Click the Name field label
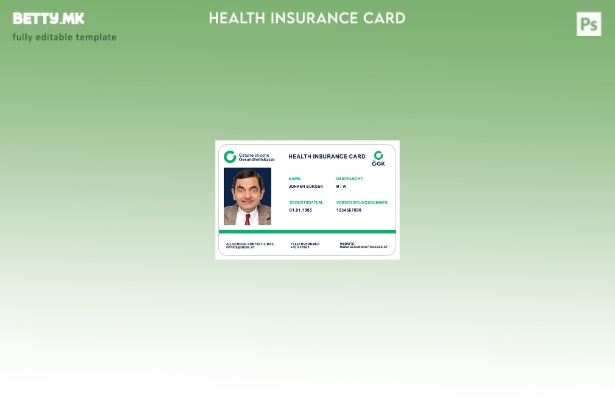This screenshot has width=615, height=400. (x=294, y=178)
